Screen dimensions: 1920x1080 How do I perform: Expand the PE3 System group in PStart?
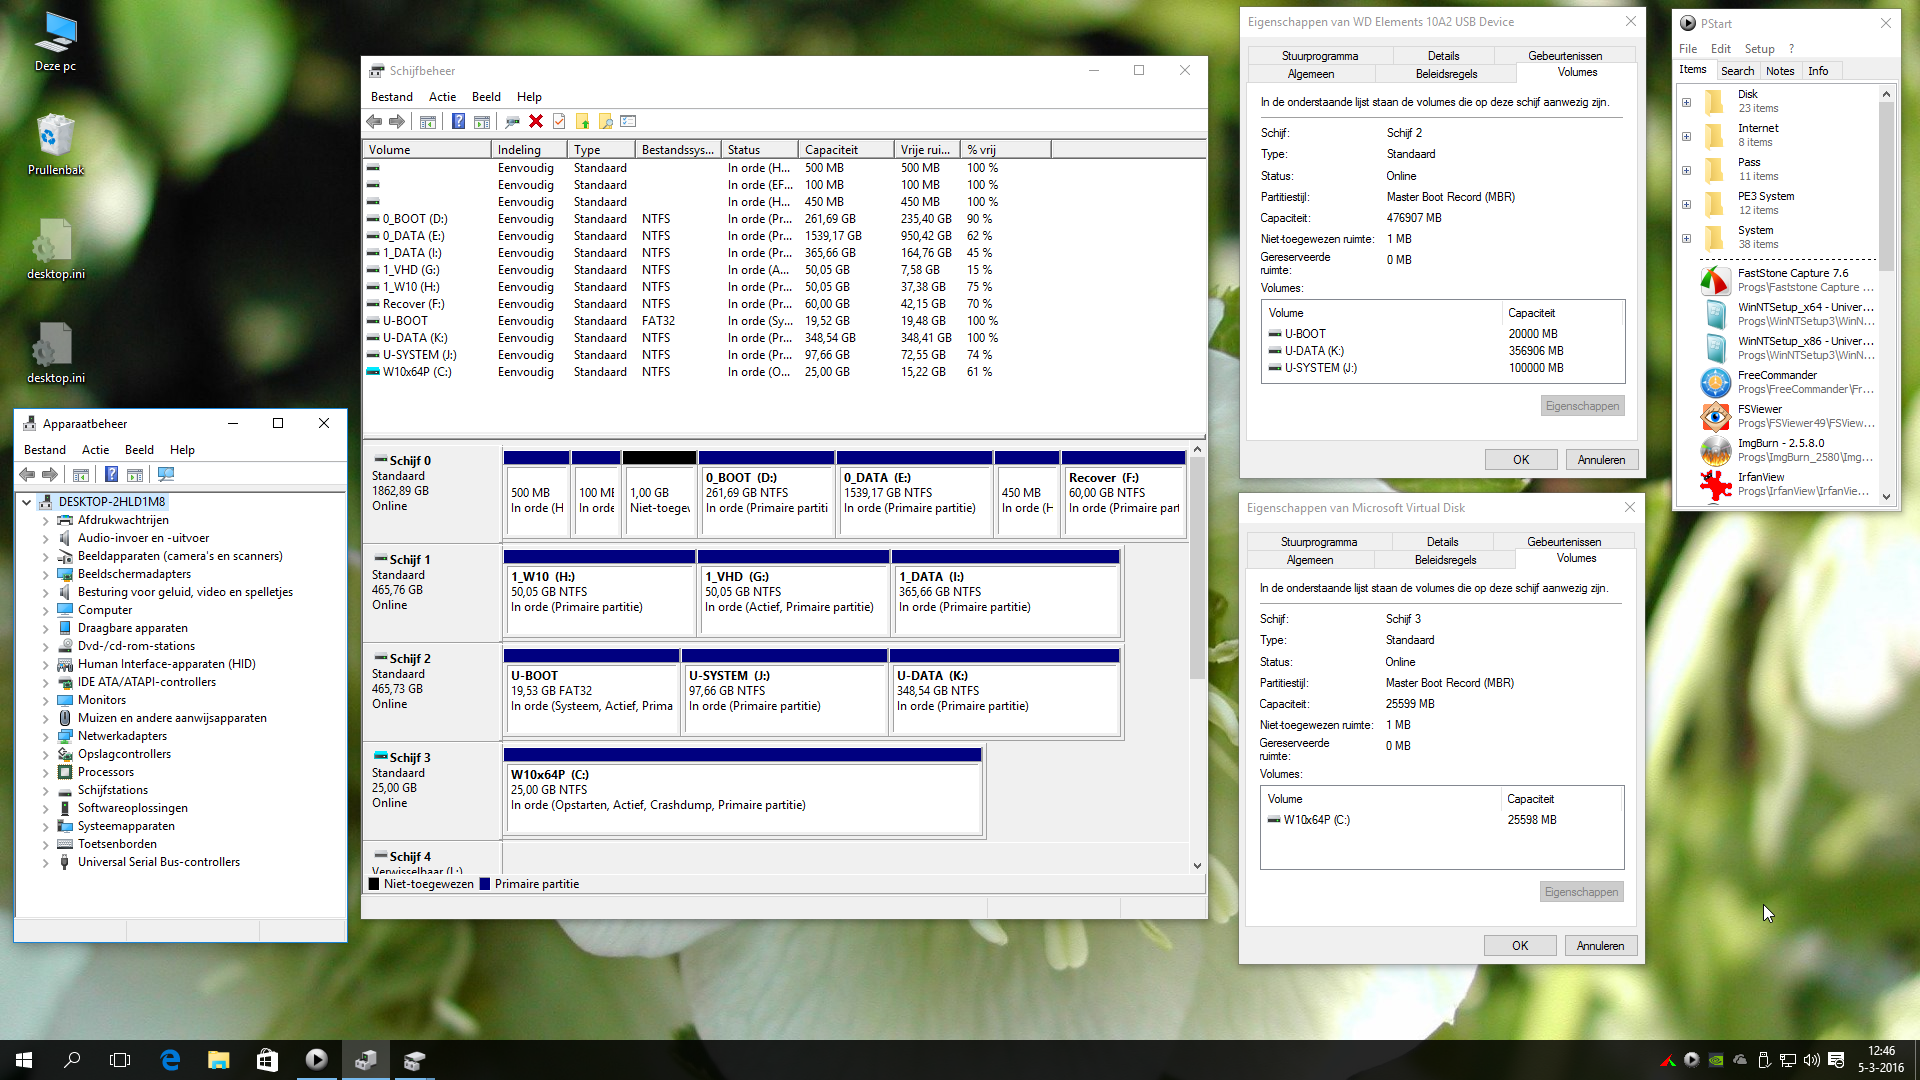click(1686, 204)
